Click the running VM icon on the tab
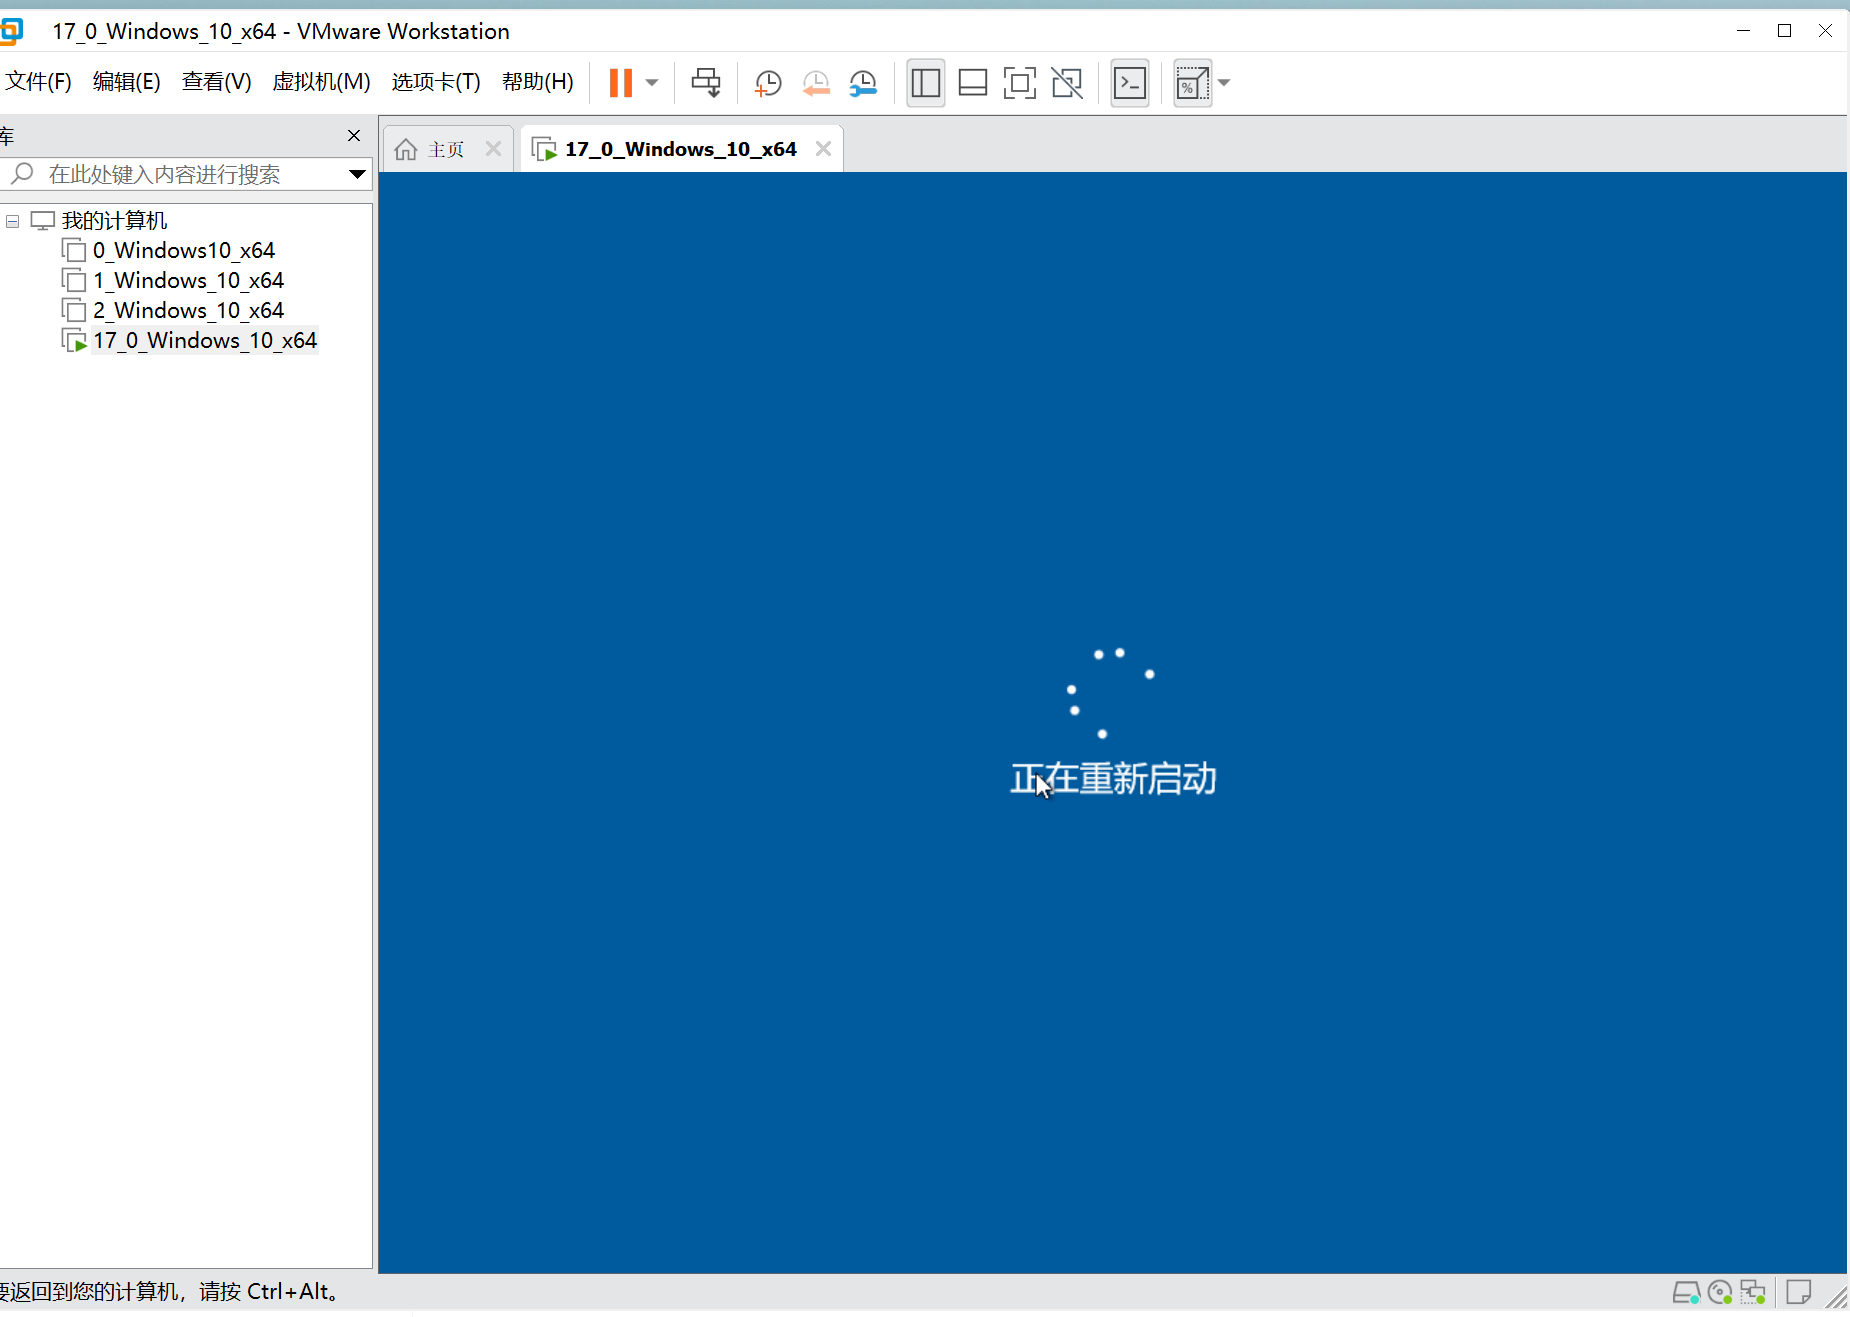The image size is (1850, 1317). click(545, 149)
